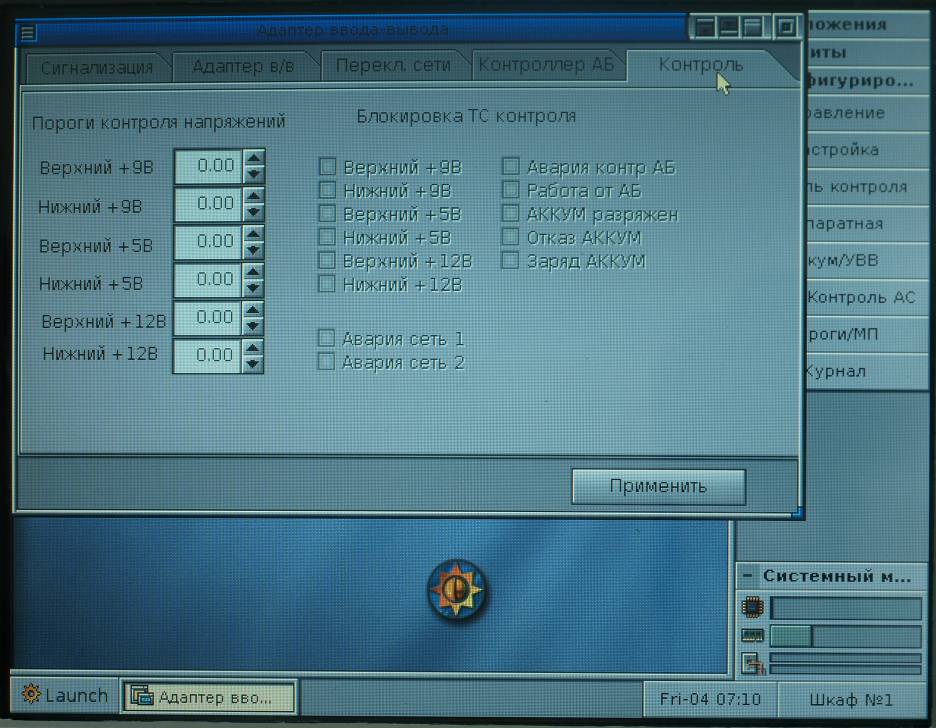This screenshot has height=728, width=936.
Task: Check the Авария сеть 2 checkbox
Action: point(326,362)
